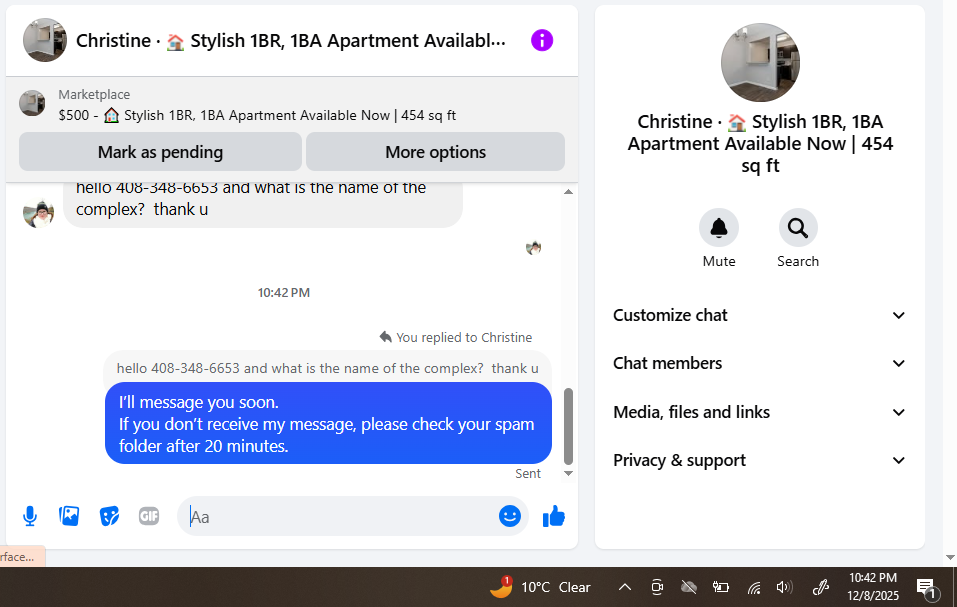Open weather widget 10°C Clear in taskbar
The image size is (957, 607).
pos(541,587)
